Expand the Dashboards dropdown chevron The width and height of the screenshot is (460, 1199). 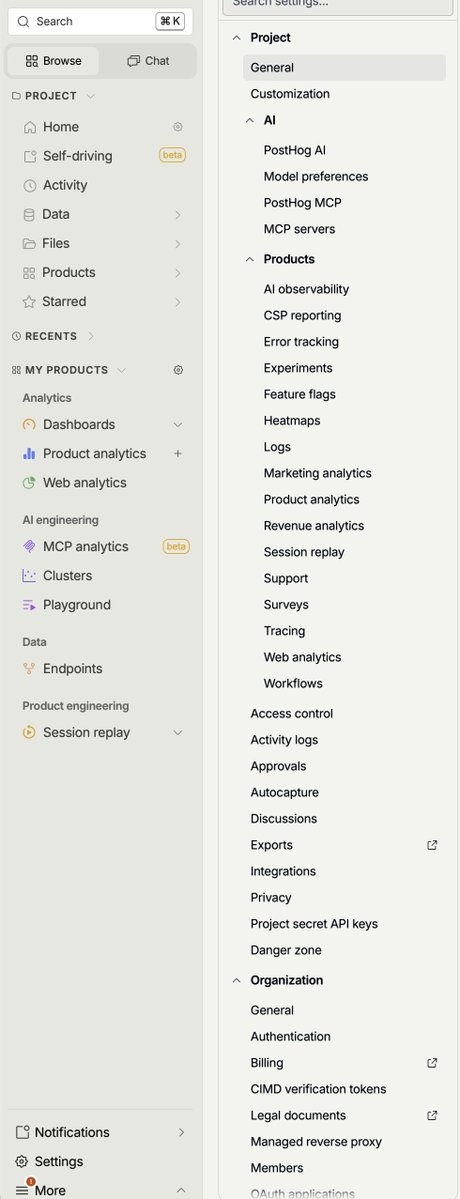178,424
